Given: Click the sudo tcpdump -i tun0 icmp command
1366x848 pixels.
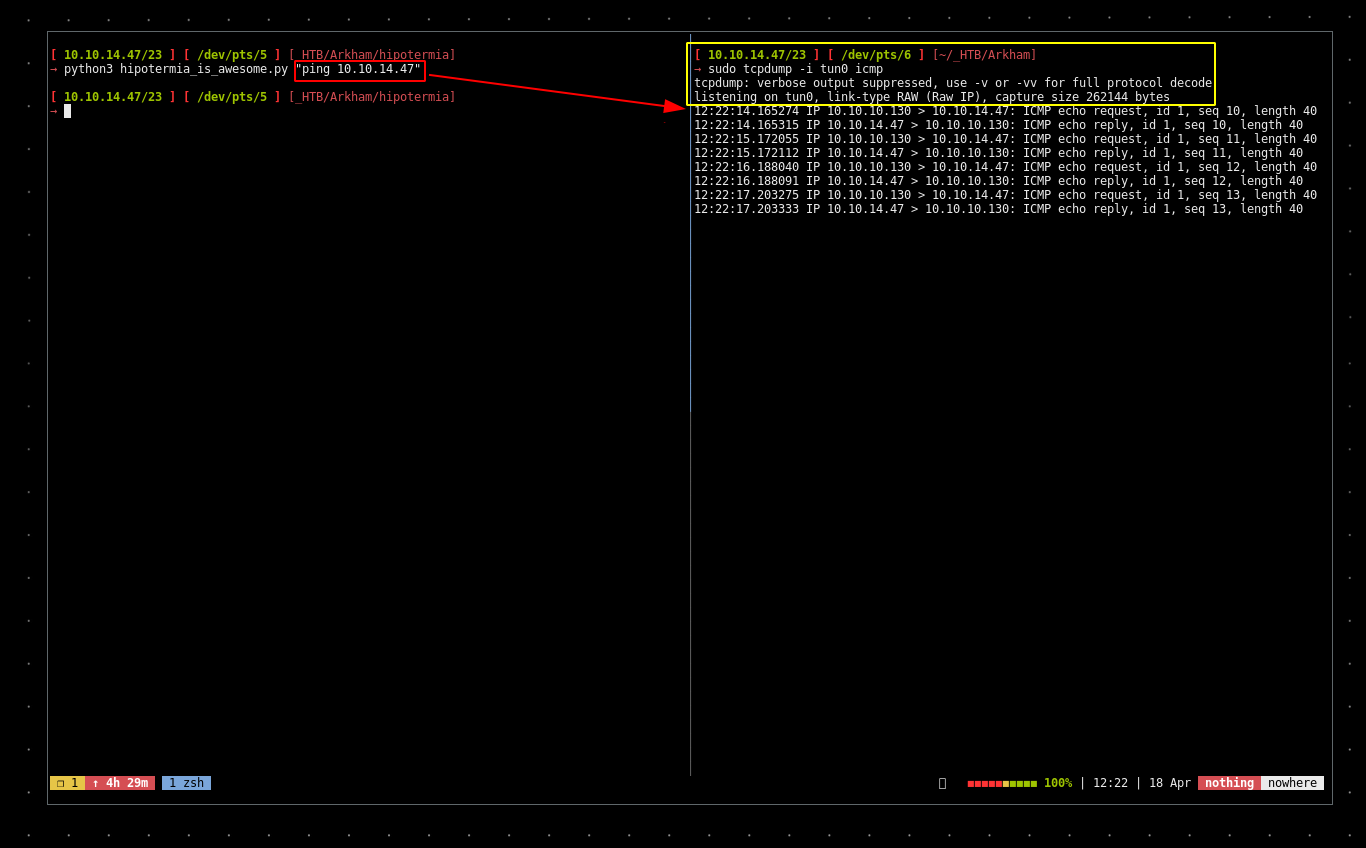Looking at the screenshot, I should coord(795,69).
